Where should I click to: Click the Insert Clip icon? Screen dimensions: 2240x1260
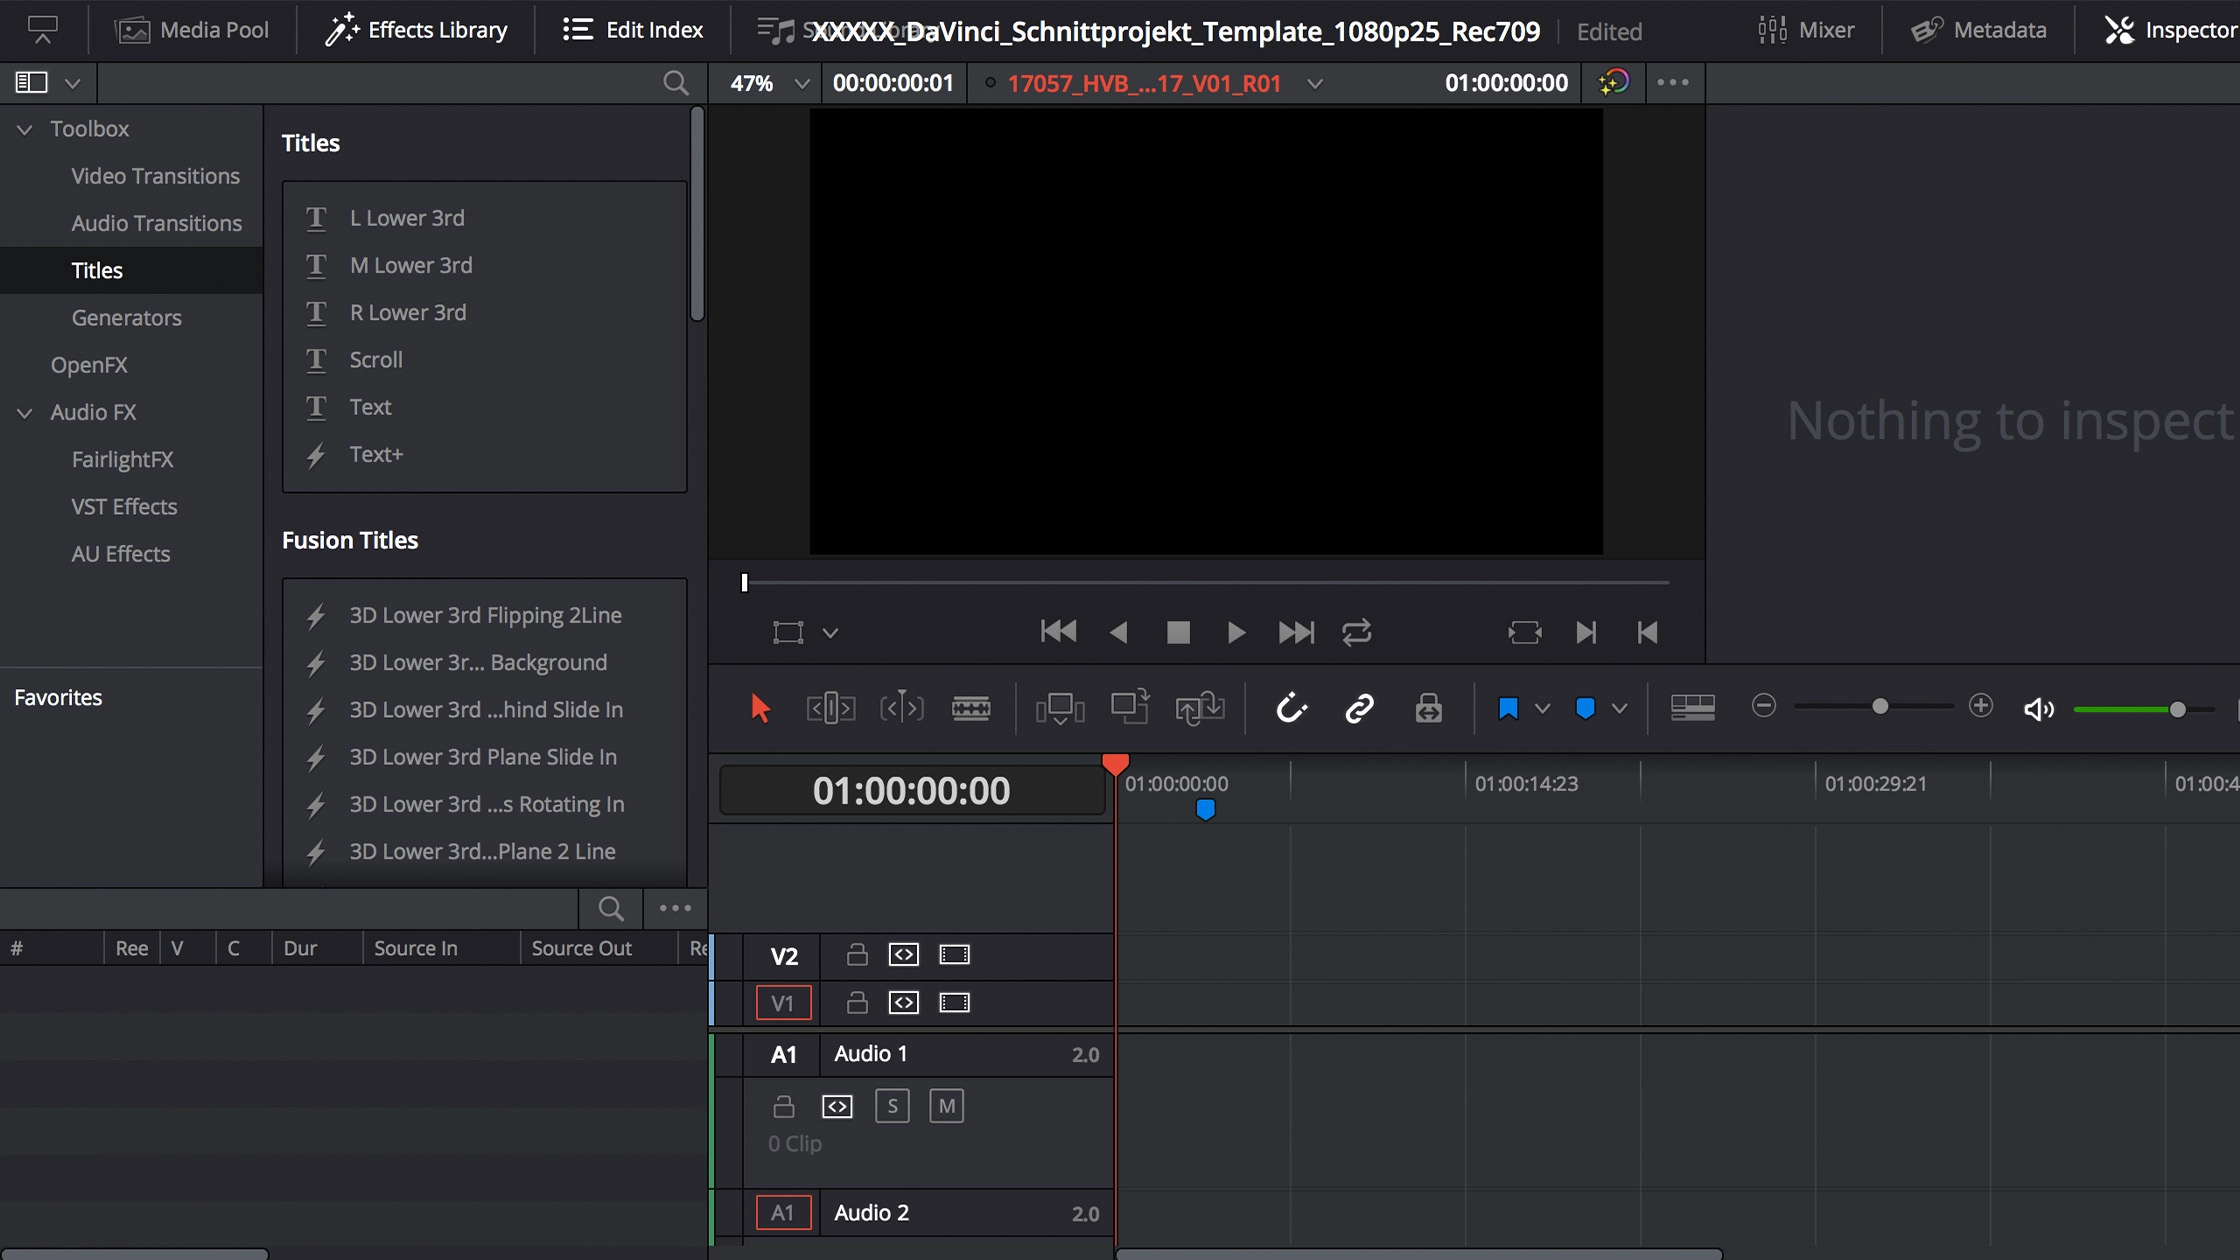(x=1060, y=708)
